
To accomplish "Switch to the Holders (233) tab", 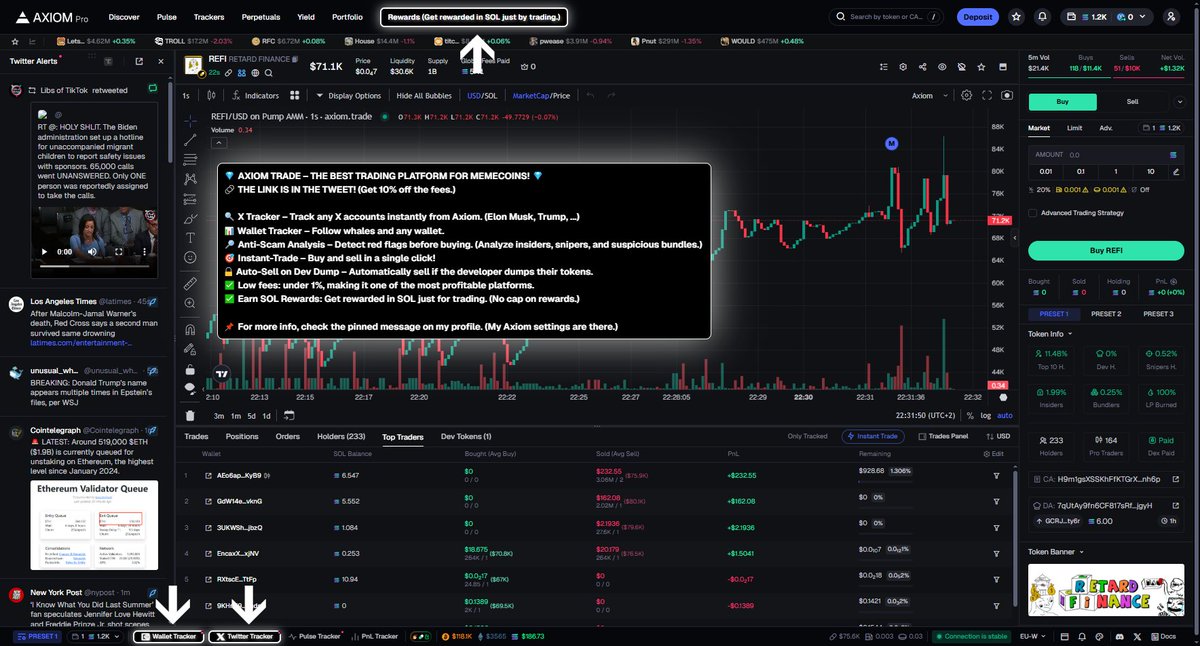I will pyautogui.click(x=343, y=436).
